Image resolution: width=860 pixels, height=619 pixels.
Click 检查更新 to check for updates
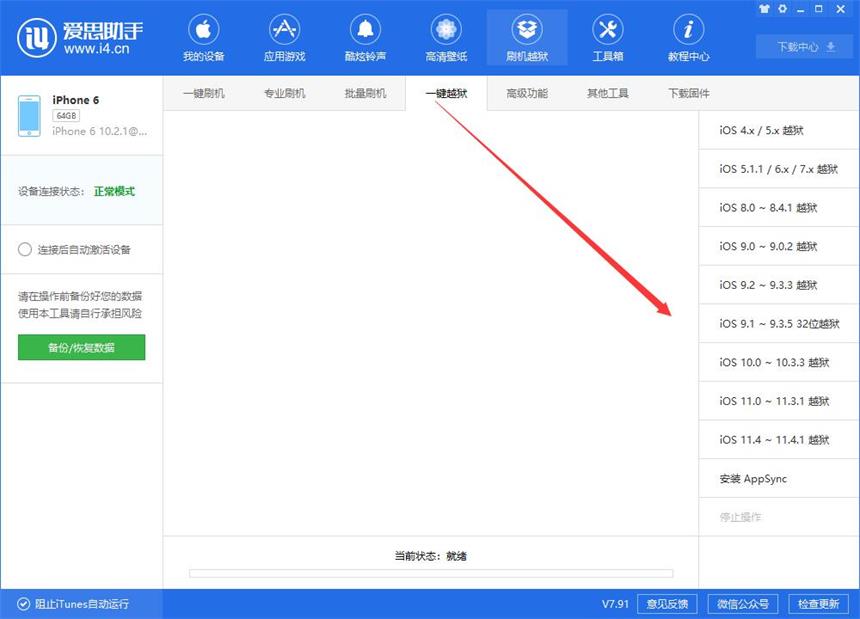[820, 604]
